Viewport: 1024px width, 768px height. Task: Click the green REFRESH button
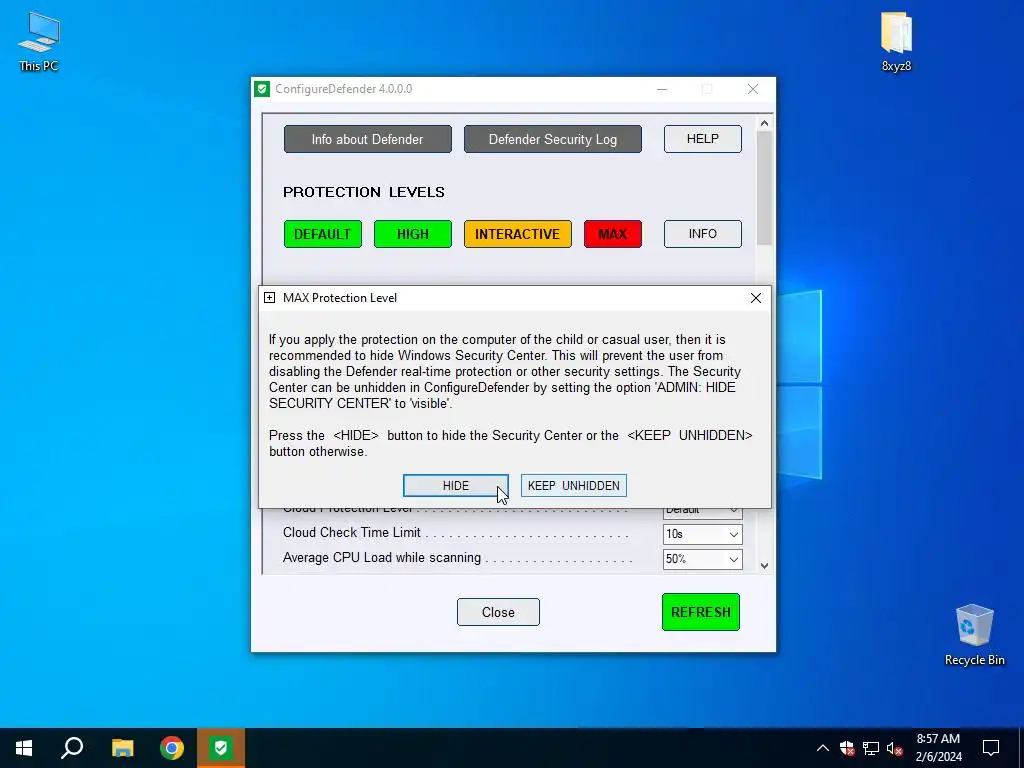(x=701, y=612)
